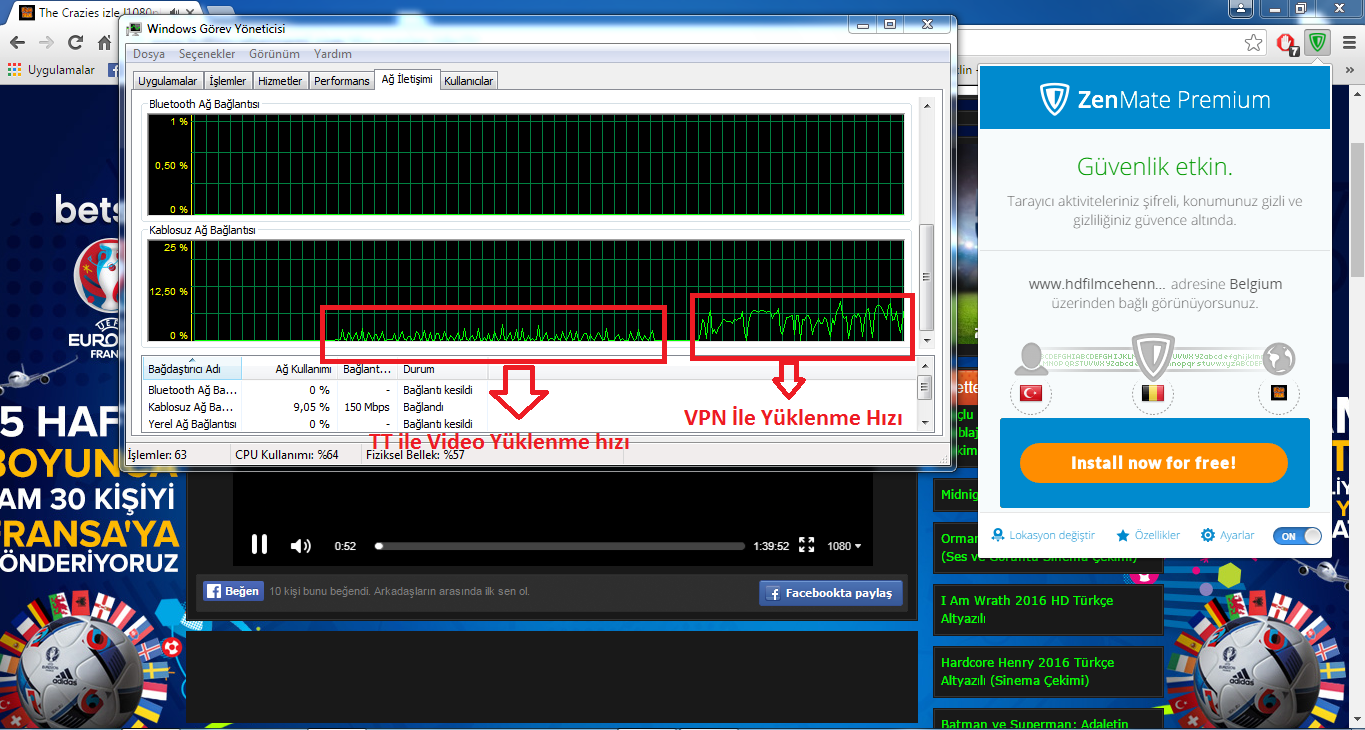Turn off the ZenMate ON switch
The image size is (1365, 730).
click(x=1296, y=536)
